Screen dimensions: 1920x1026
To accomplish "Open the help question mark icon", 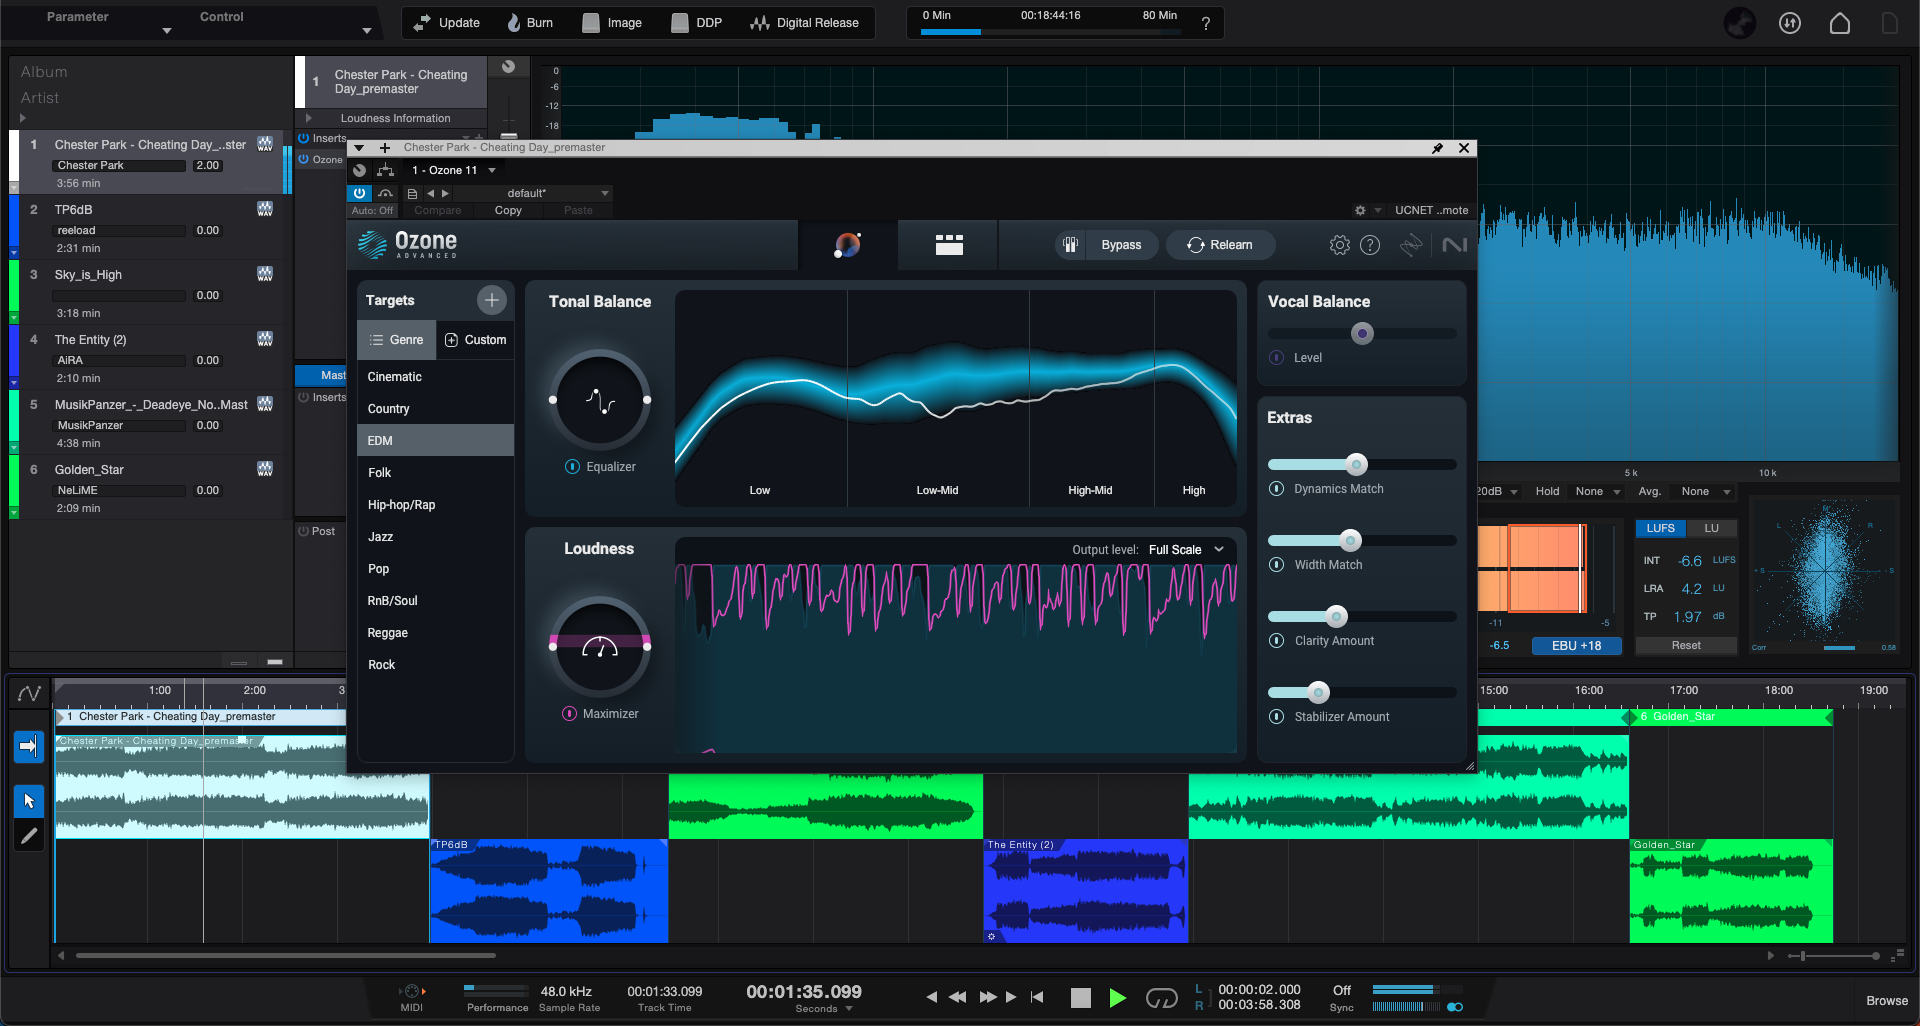I will coord(1206,23).
